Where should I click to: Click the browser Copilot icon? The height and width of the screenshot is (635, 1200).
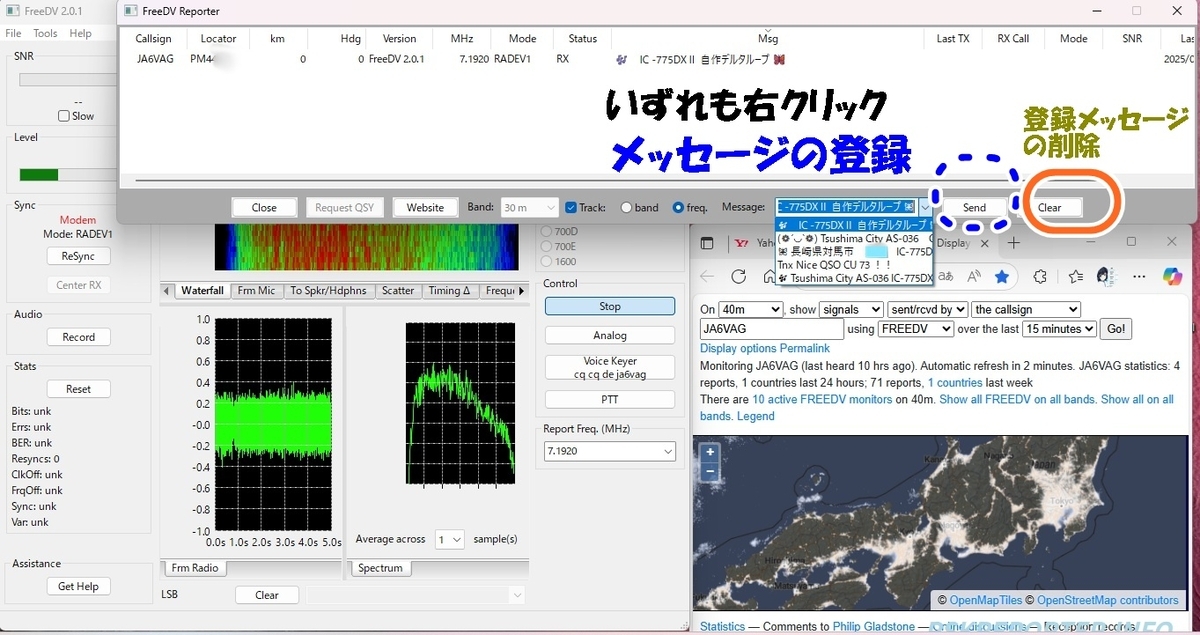coord(1170,275)
